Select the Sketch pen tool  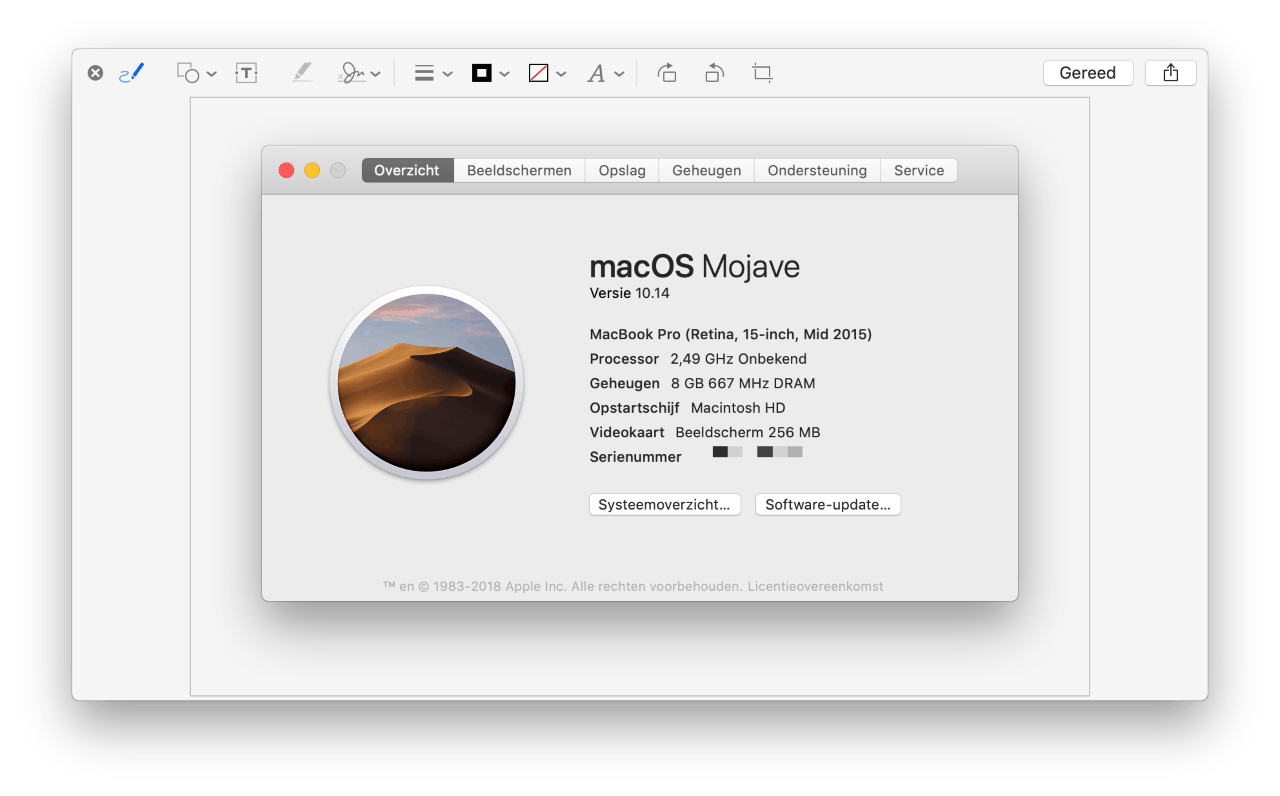click(131, 73)
